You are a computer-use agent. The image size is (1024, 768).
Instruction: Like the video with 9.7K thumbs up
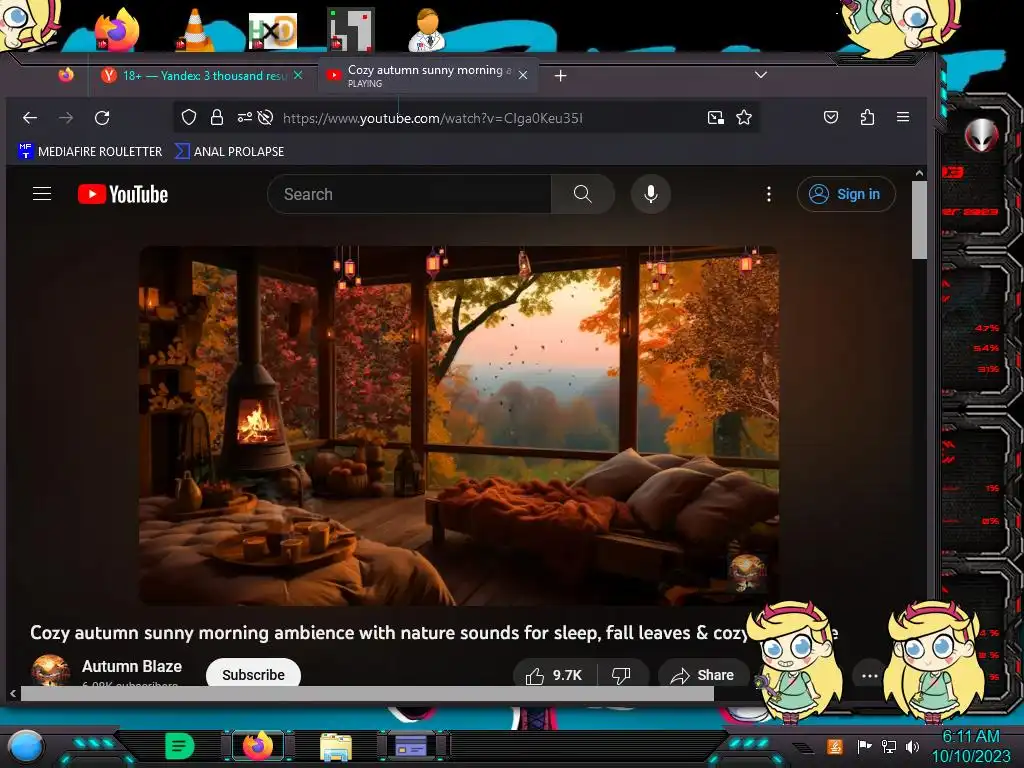(x=554, y=675)
